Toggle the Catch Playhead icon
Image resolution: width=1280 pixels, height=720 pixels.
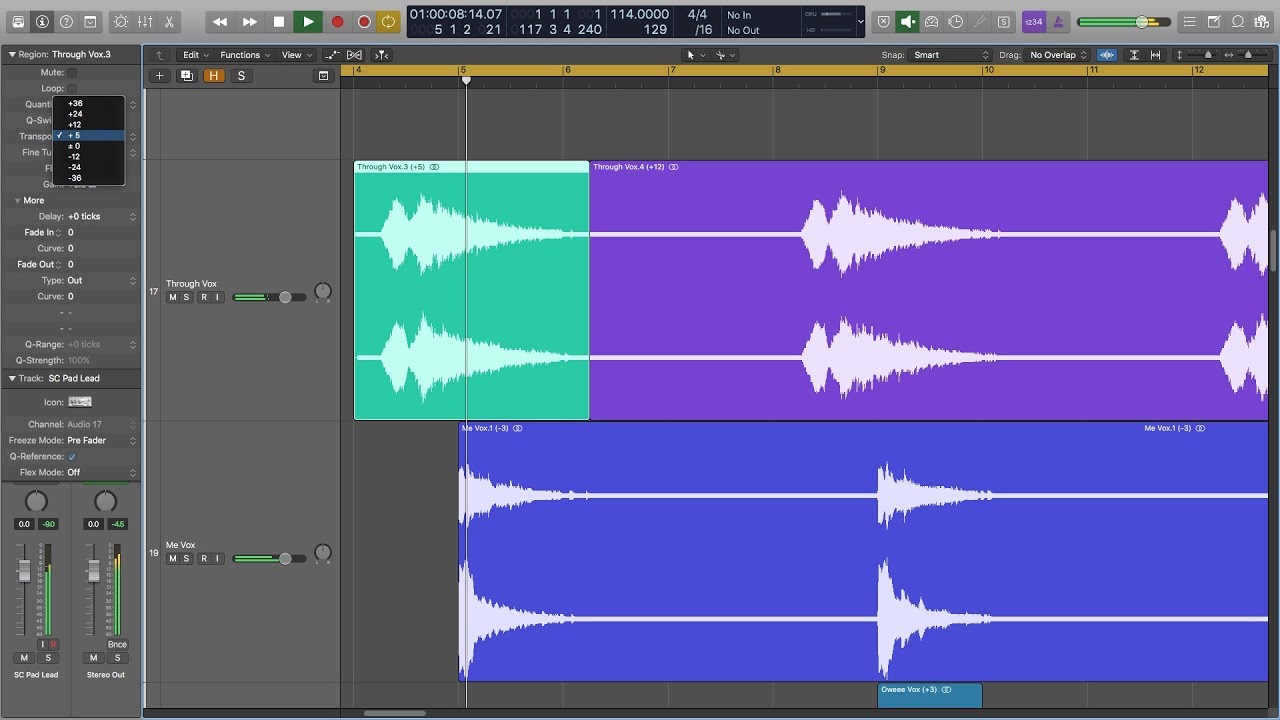click(x=382, y=55)
